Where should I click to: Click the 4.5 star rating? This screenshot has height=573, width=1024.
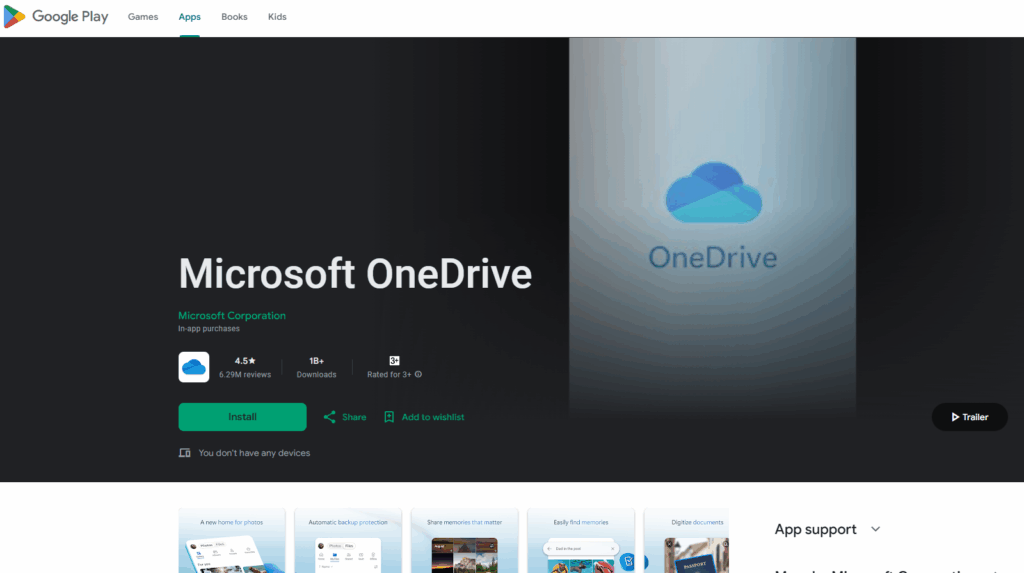[245, 361]
